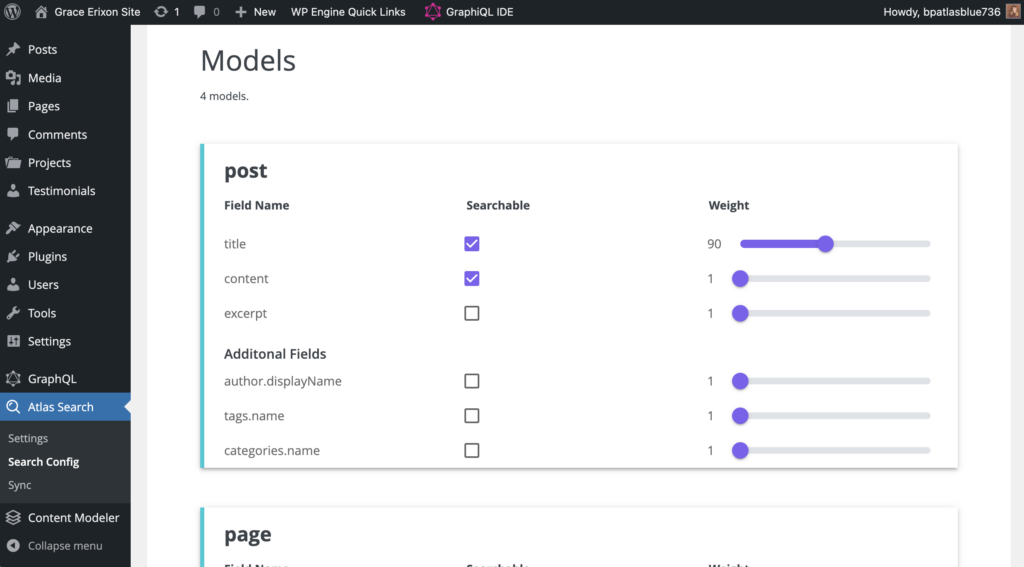Open the Testimonials menu link
This screenshot has width=1024, height=567.
(x=61, y=191)
